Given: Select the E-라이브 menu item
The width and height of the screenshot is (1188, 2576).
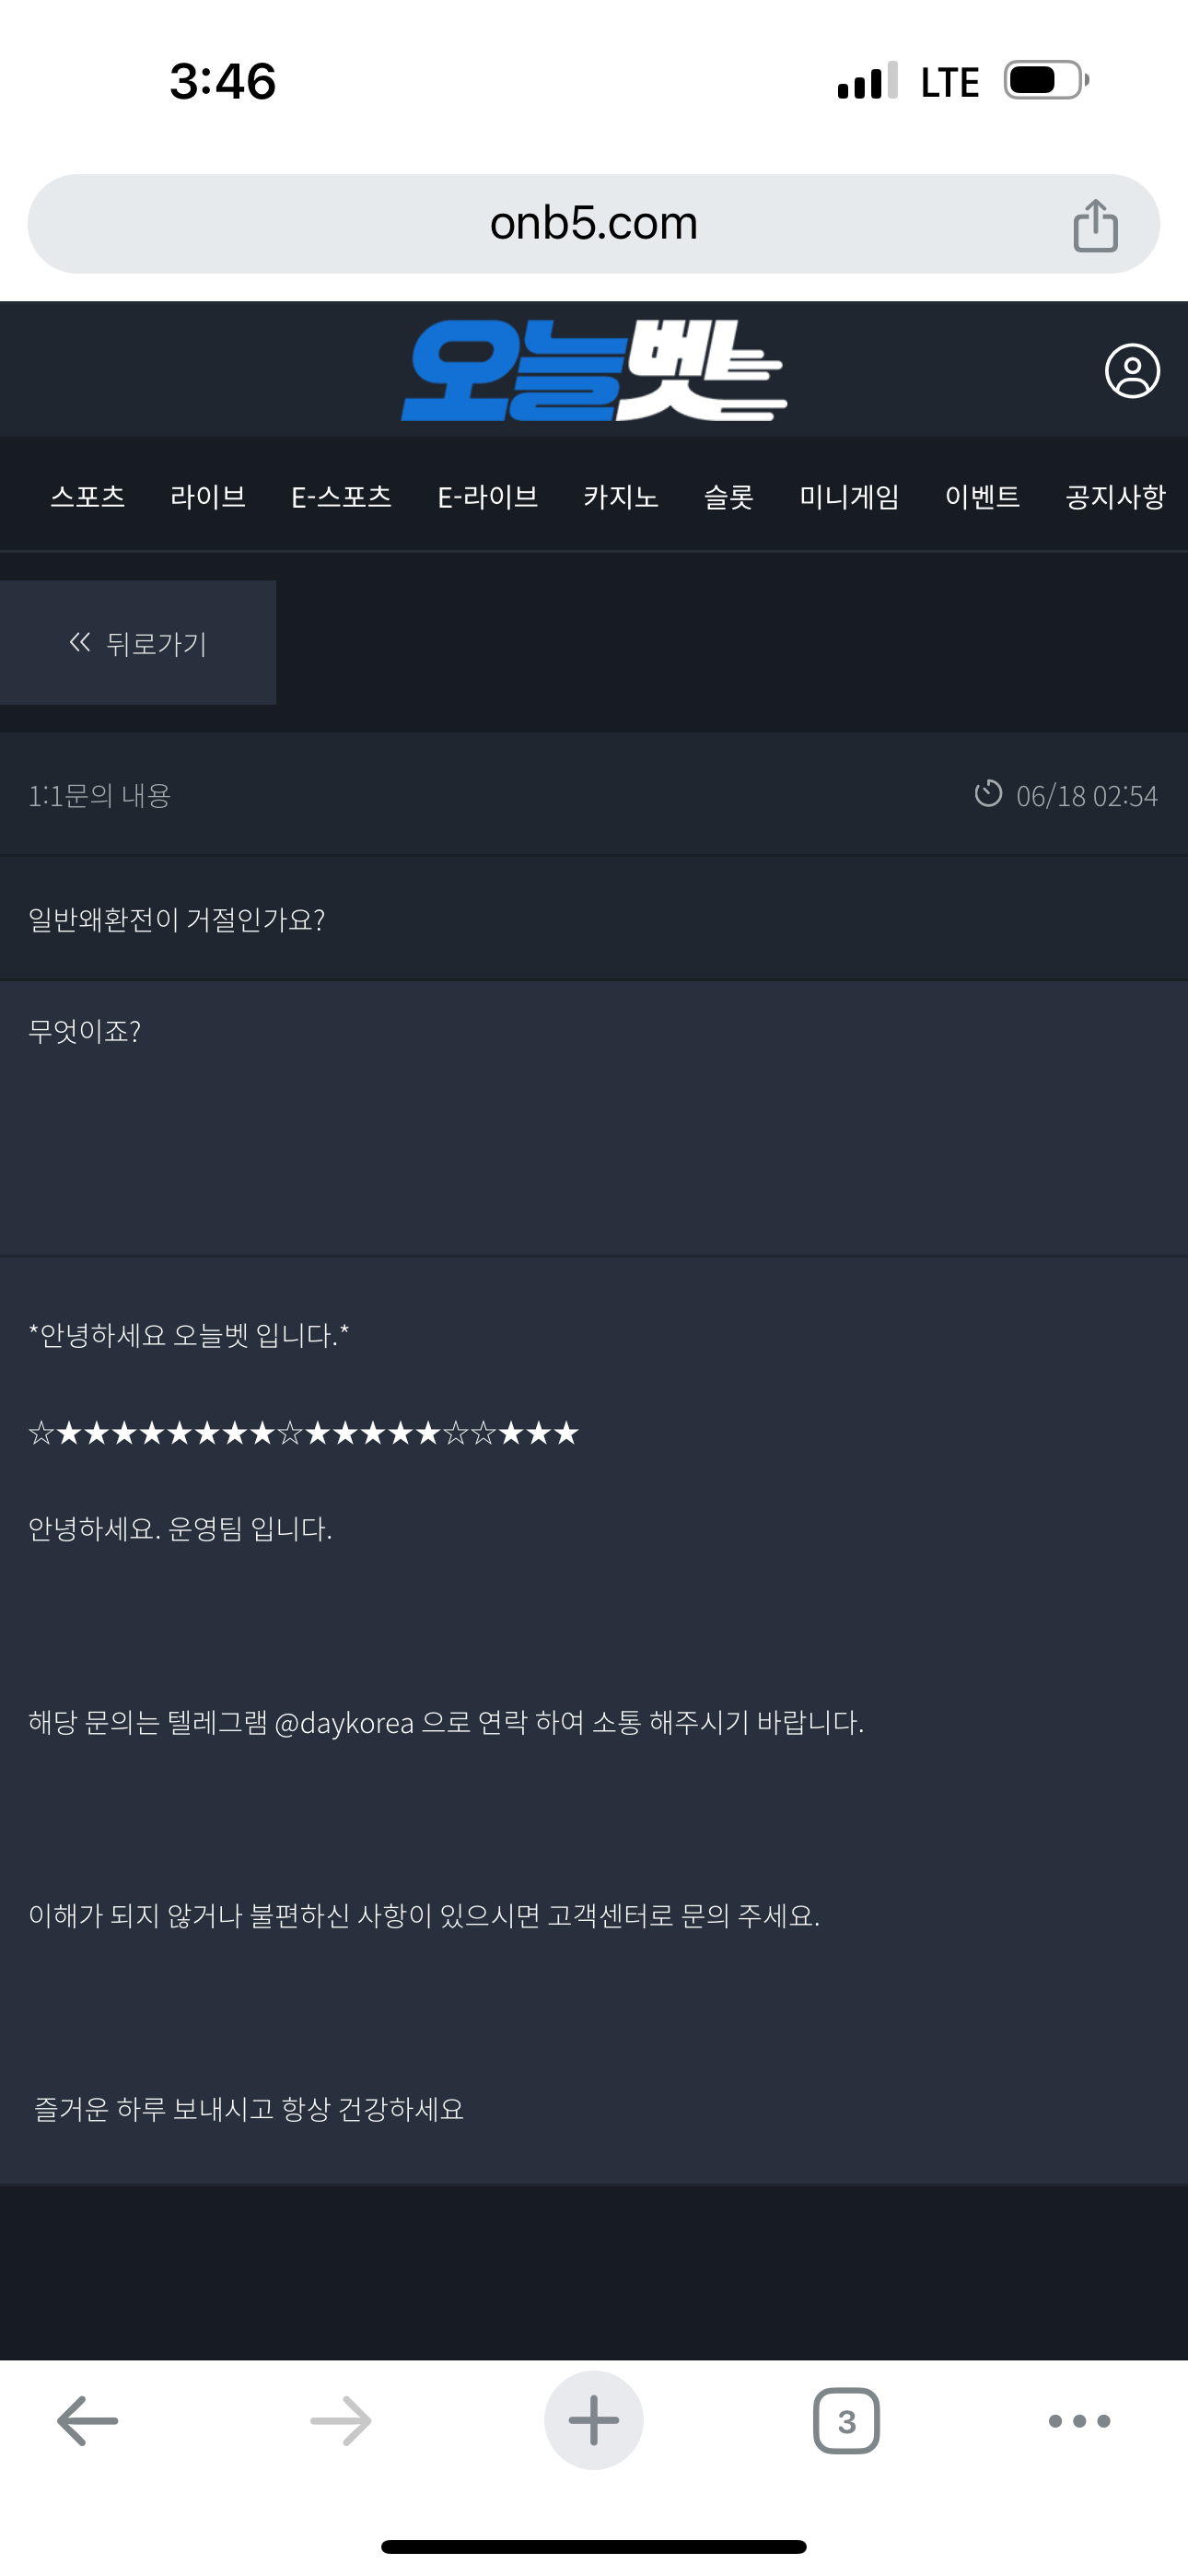Looking at the screenshot, I should [x=488, y=496].
